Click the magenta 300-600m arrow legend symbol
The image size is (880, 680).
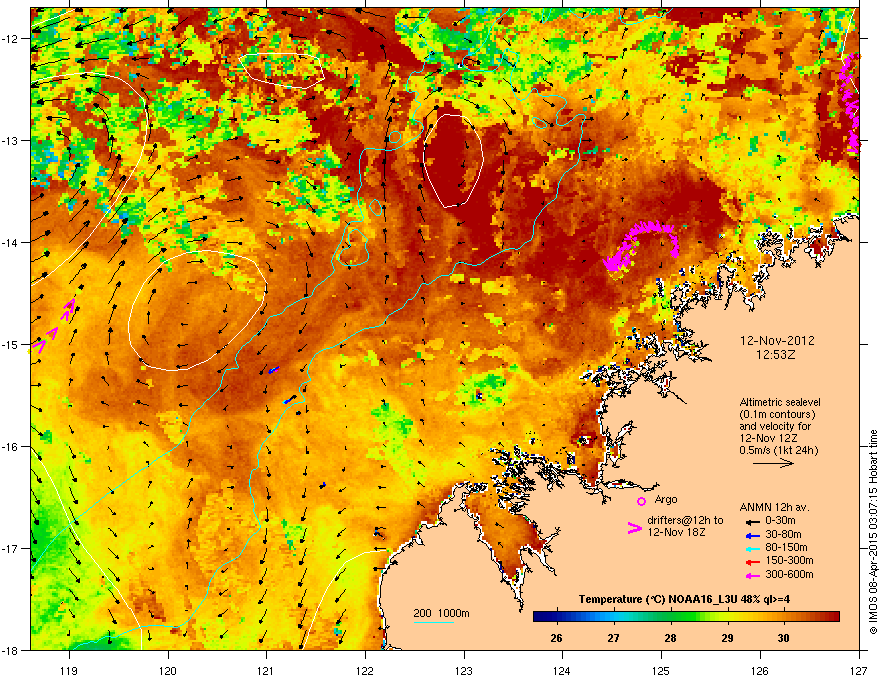[x=753, y=576]
